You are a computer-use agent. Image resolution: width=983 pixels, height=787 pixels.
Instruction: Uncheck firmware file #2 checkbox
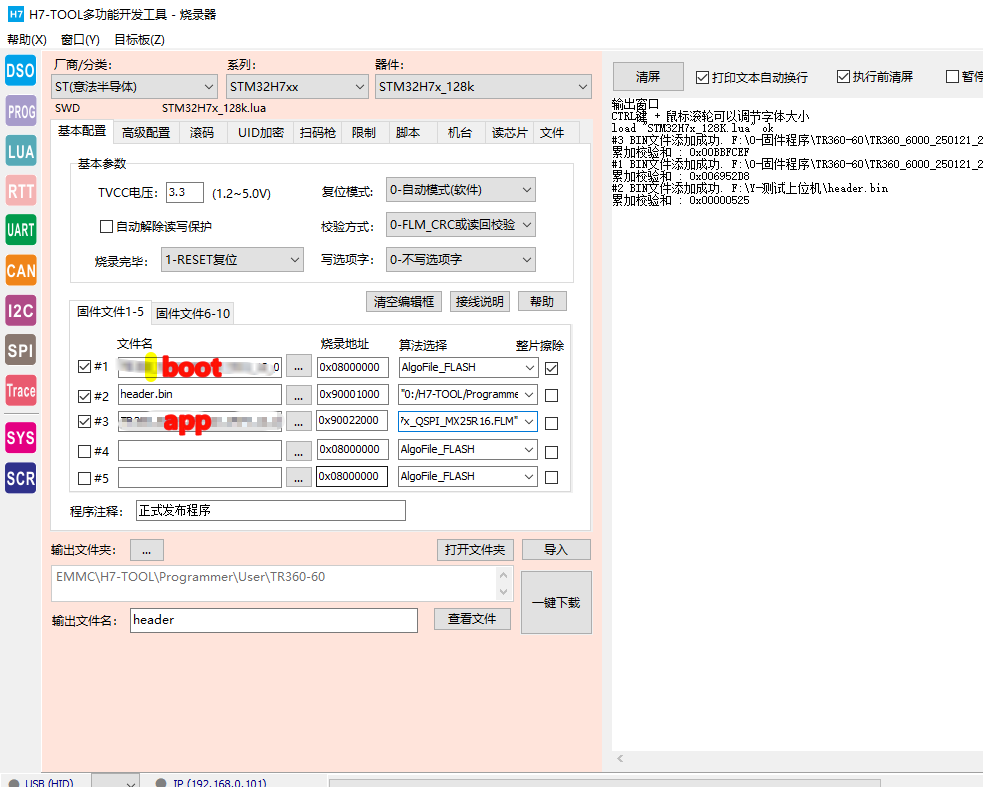(x=84, y=395)
